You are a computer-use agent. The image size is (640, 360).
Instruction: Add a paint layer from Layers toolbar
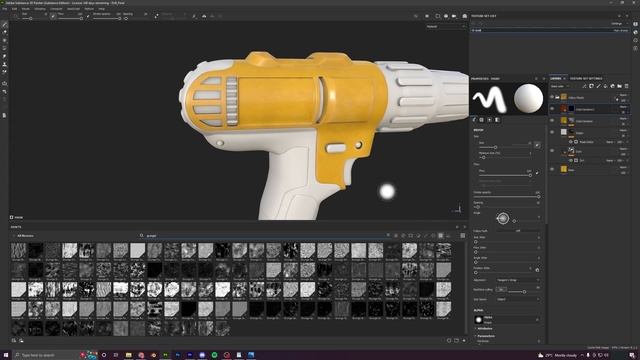coord(598,86)
